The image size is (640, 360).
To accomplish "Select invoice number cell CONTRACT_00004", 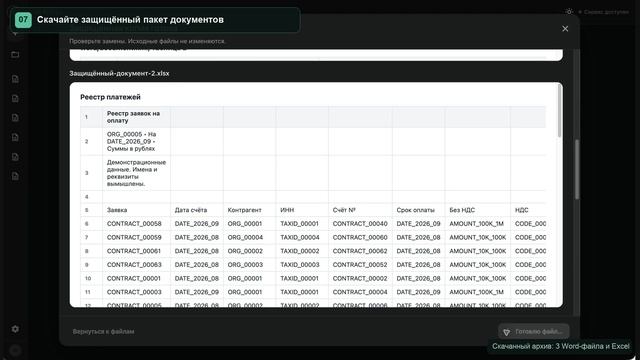I will [360, 292].
